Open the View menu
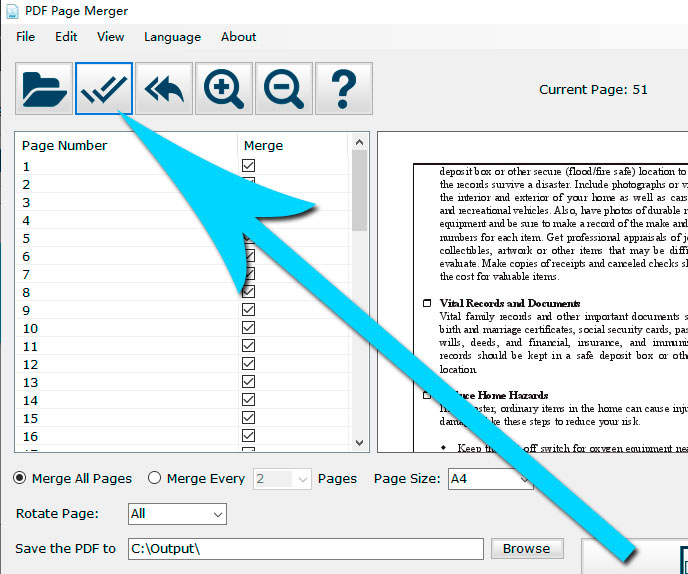688x574 pixels. point(111,37)
